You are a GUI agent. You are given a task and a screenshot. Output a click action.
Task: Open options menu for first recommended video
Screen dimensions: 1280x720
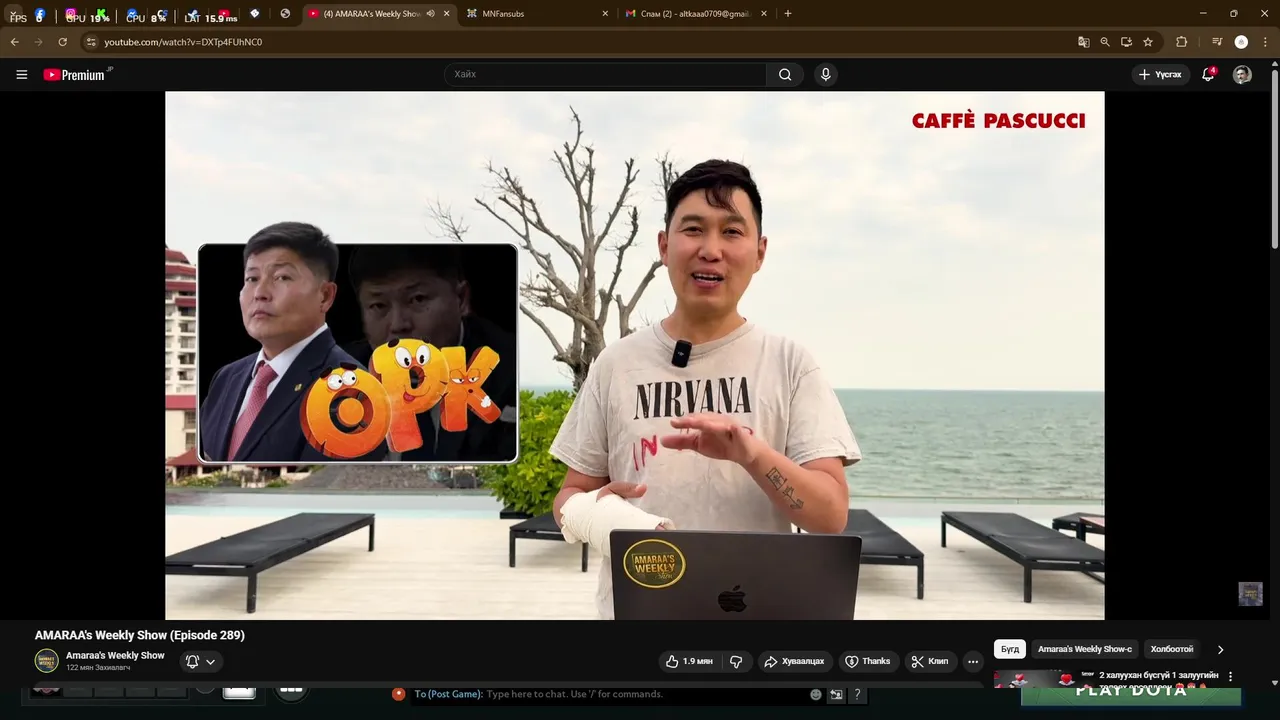pos(1231,676)
